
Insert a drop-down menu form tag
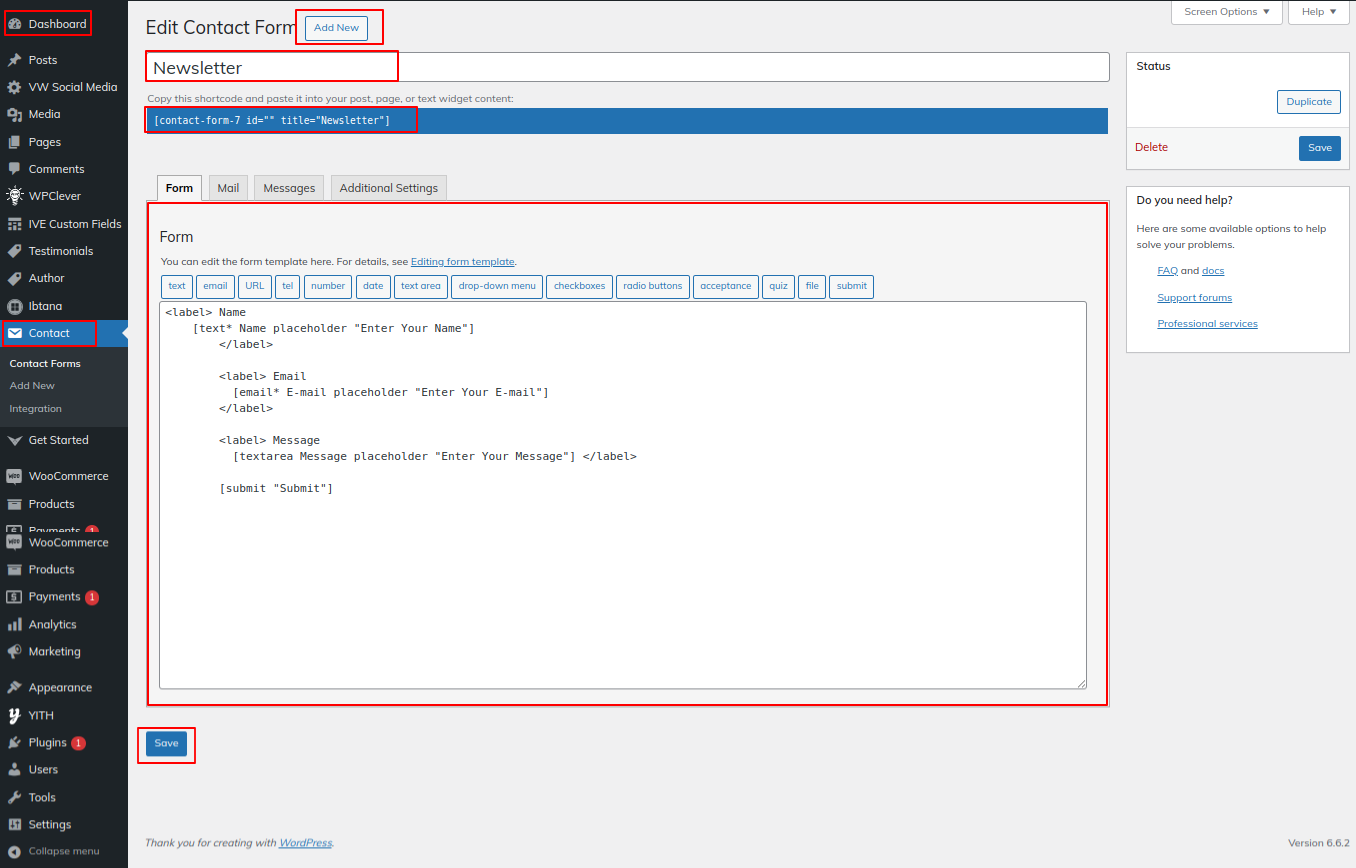497,286
